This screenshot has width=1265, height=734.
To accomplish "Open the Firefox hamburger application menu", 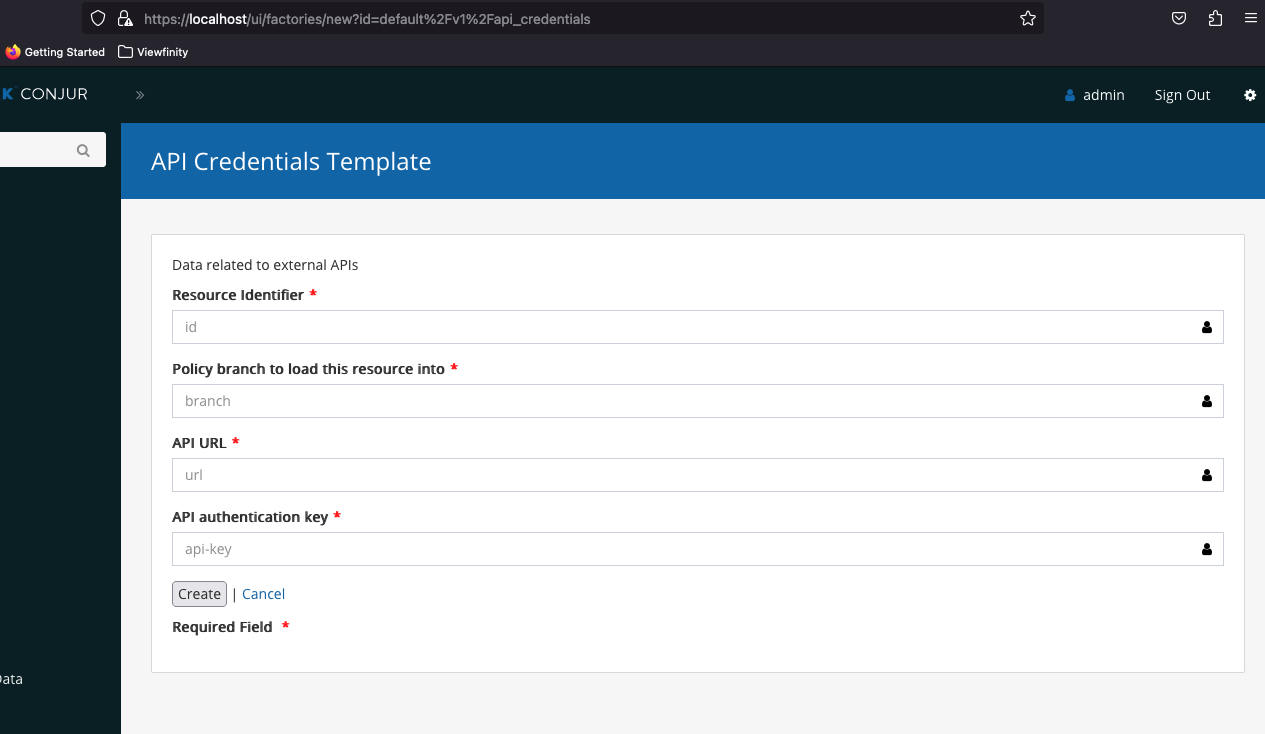I will [x=1250, y=18].
